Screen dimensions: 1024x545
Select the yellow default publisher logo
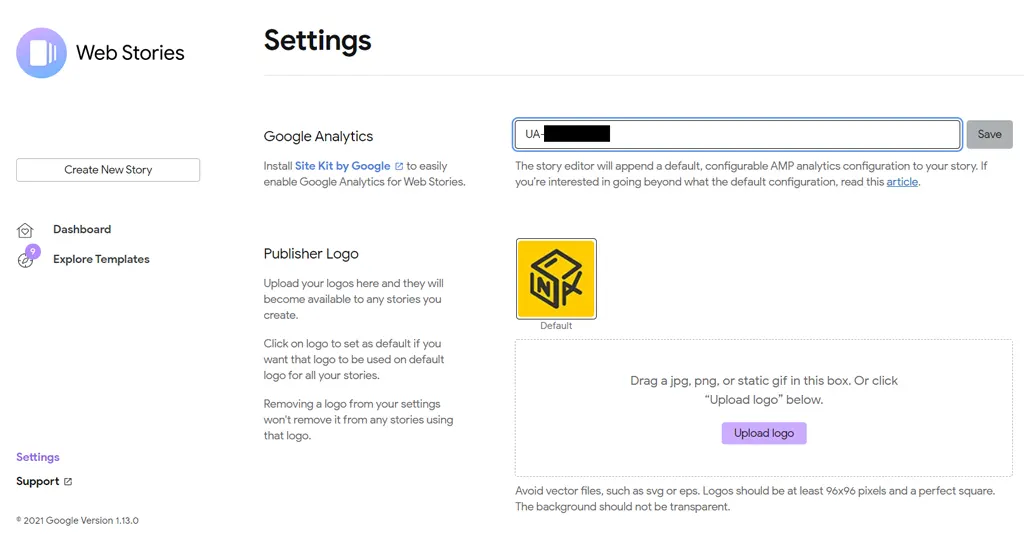coord(556,279)
